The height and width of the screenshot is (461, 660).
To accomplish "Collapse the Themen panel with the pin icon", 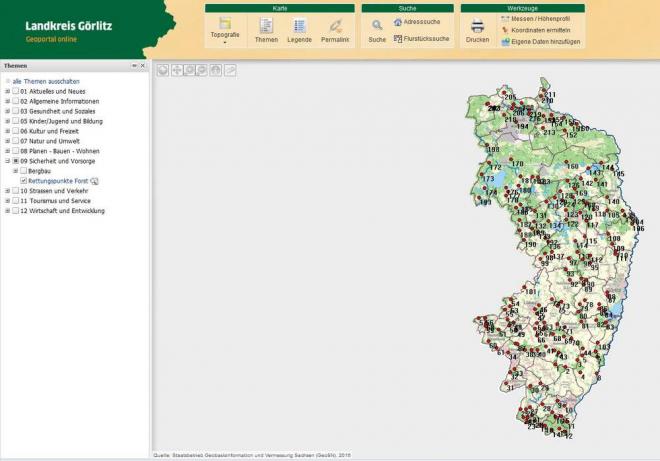I will [134, 66].
